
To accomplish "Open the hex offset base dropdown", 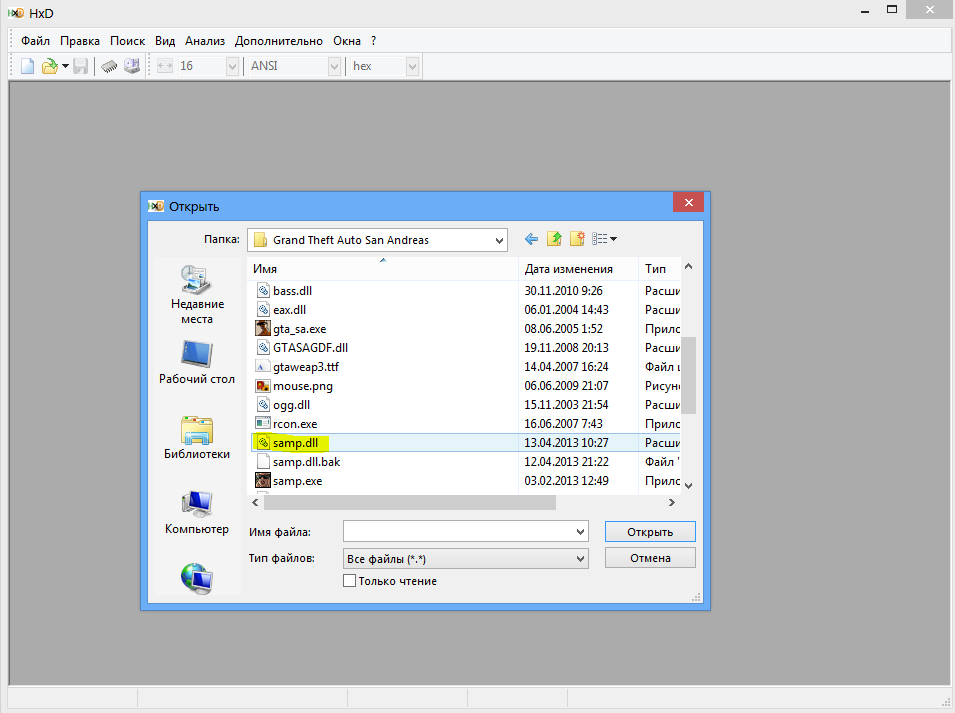I will (412, 66).
